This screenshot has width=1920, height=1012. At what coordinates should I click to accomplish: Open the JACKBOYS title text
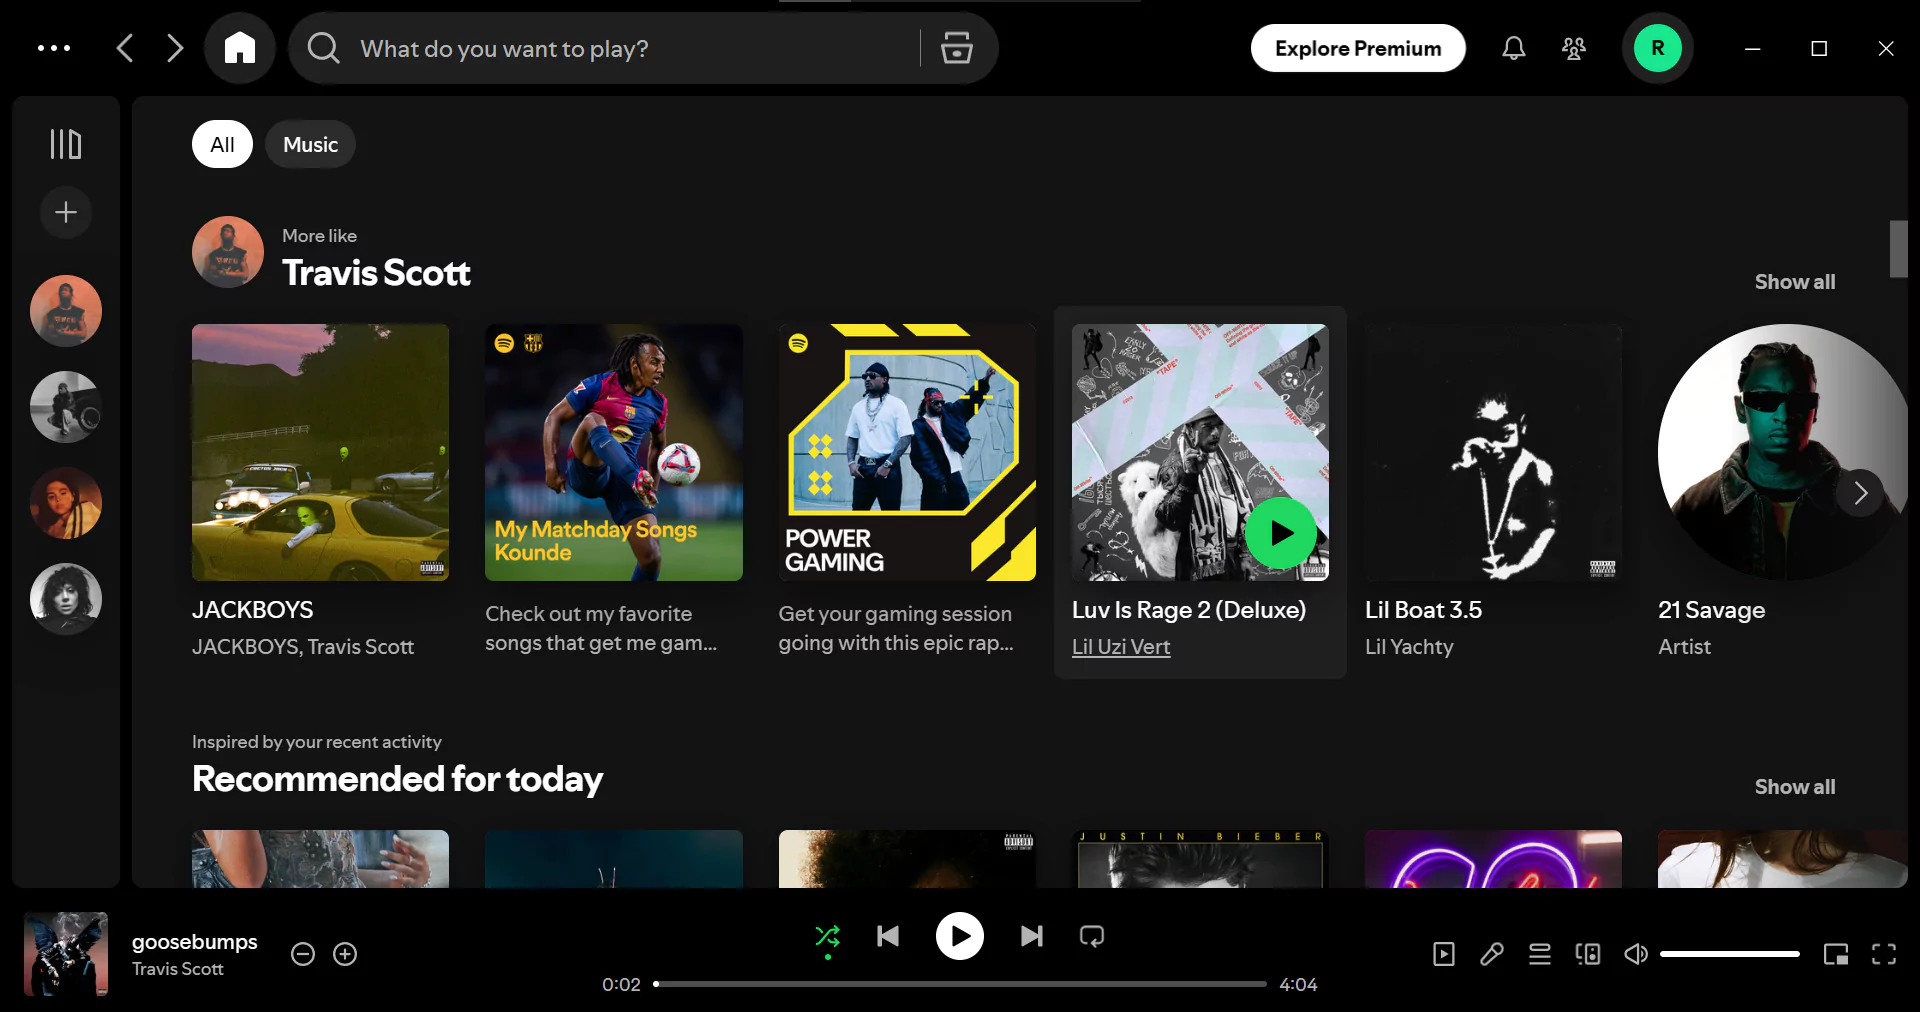click(253, 610)
